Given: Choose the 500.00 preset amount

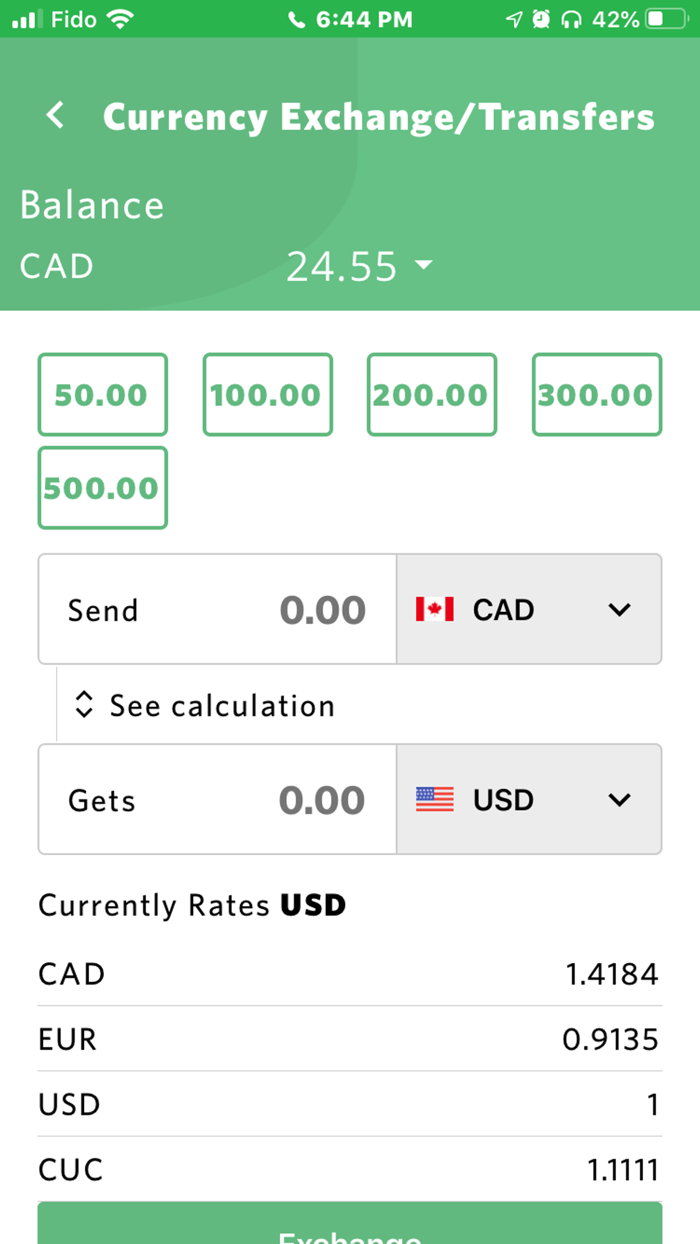Looking at the screenshot, I should pyautogui.click(x=102, y=488).
